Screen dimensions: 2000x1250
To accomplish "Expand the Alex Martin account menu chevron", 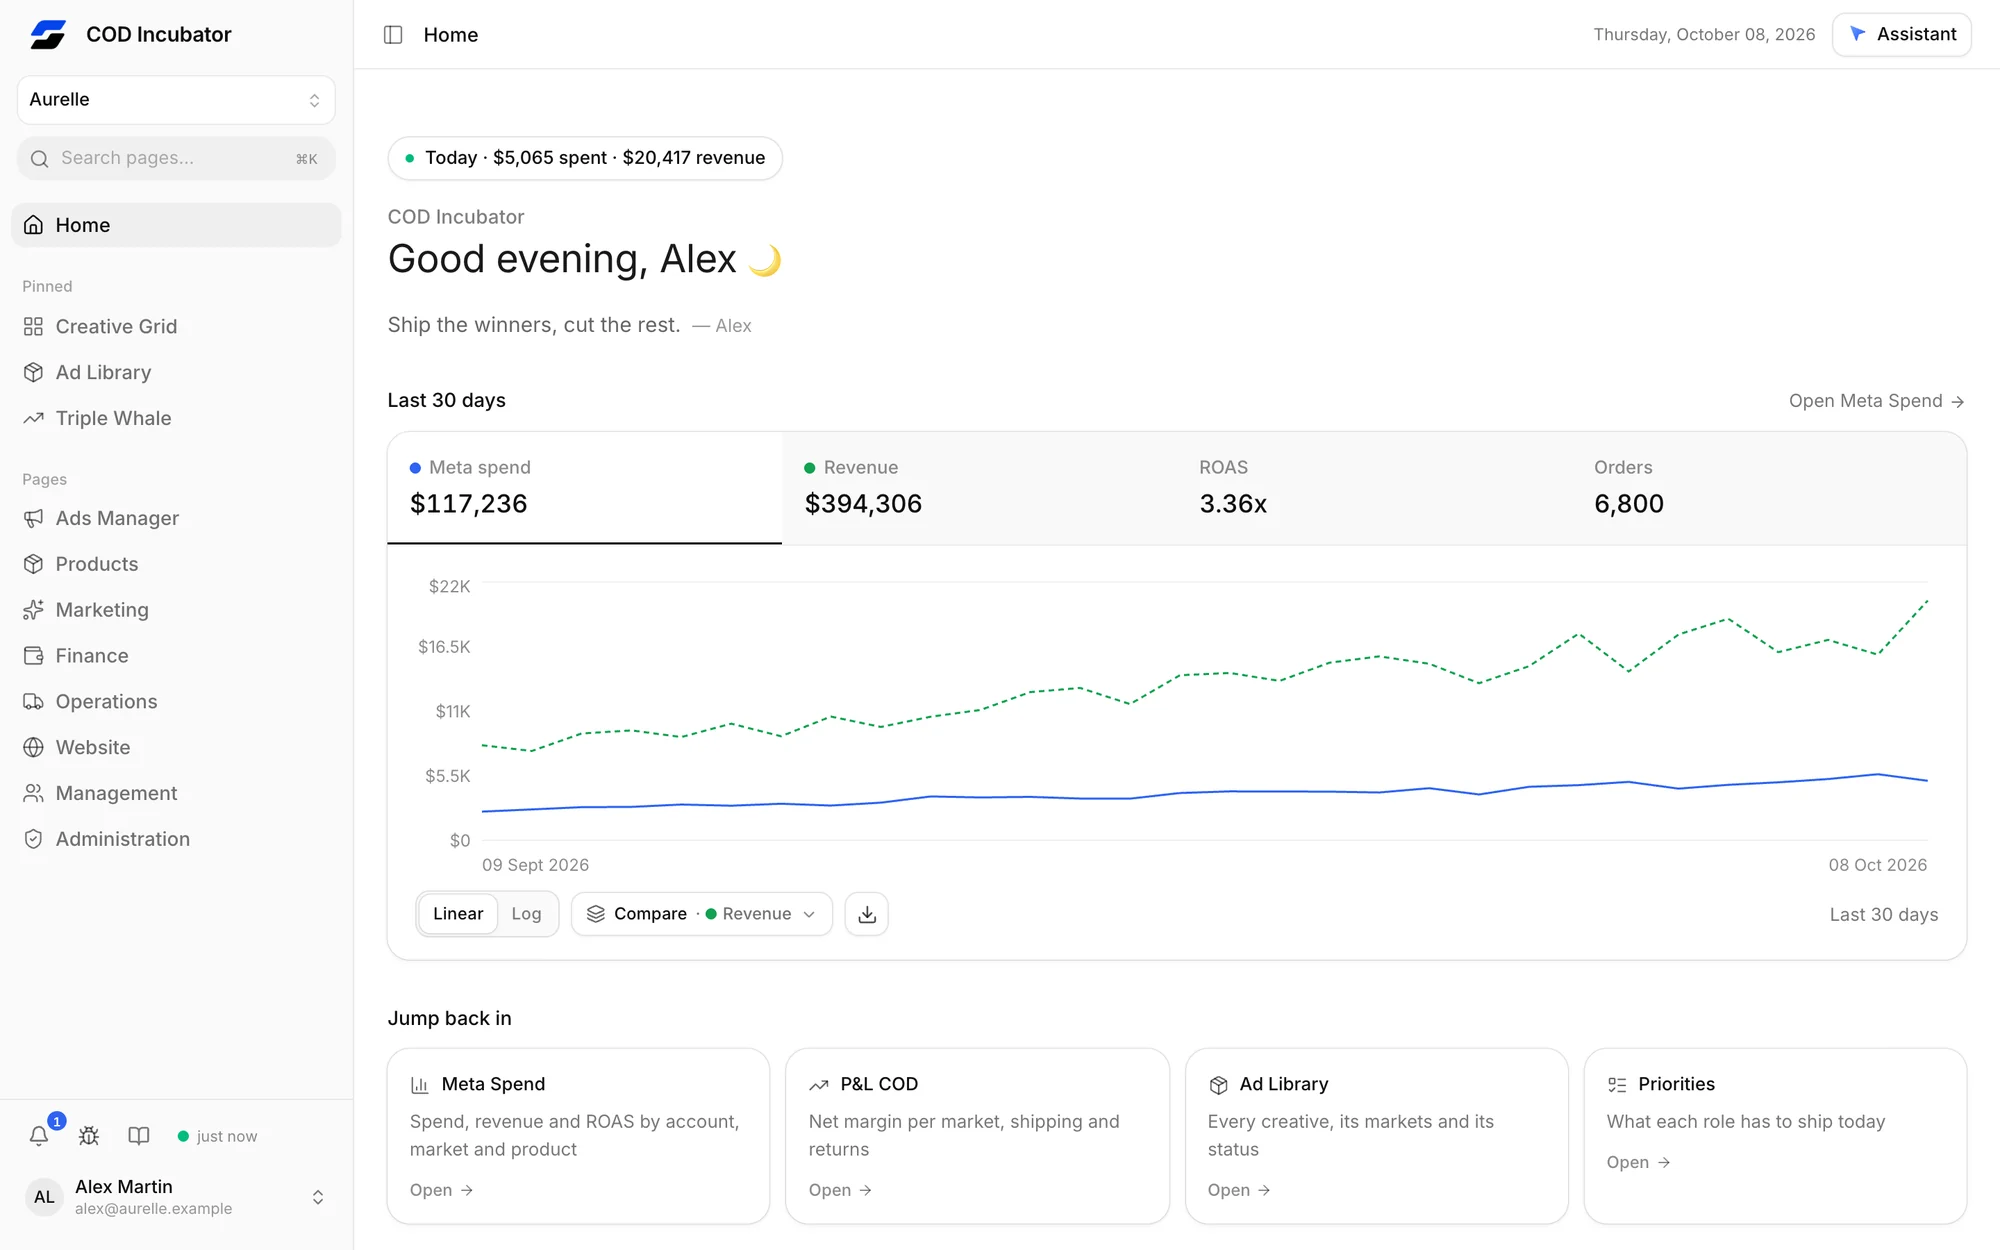I will click(x=318, y=1197).
